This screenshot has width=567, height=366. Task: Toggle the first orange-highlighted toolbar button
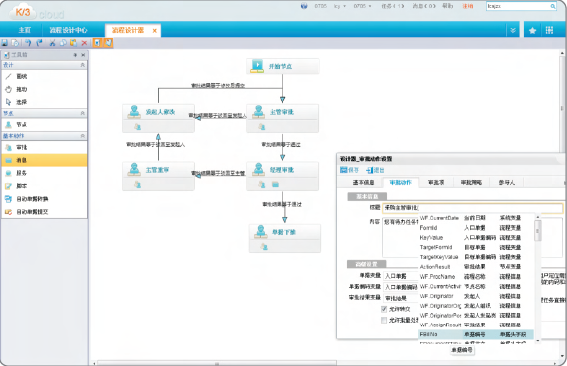click(97, 43)
